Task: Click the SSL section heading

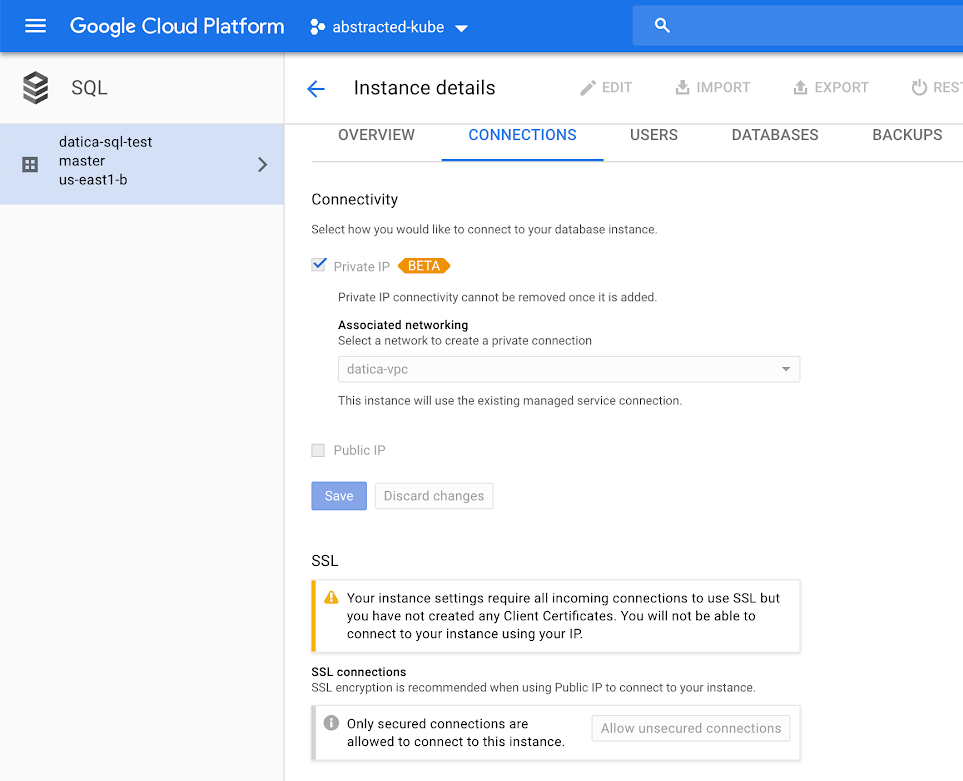Action: (x=325, y=561)
